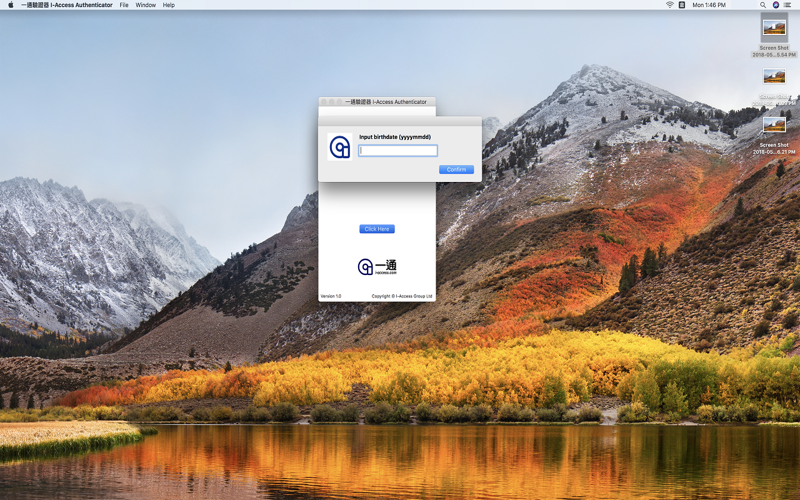Click the 一通 logo in the main window
Image resolution: width=800 pixels, height=500 pixels.
(x=377, y=266)
